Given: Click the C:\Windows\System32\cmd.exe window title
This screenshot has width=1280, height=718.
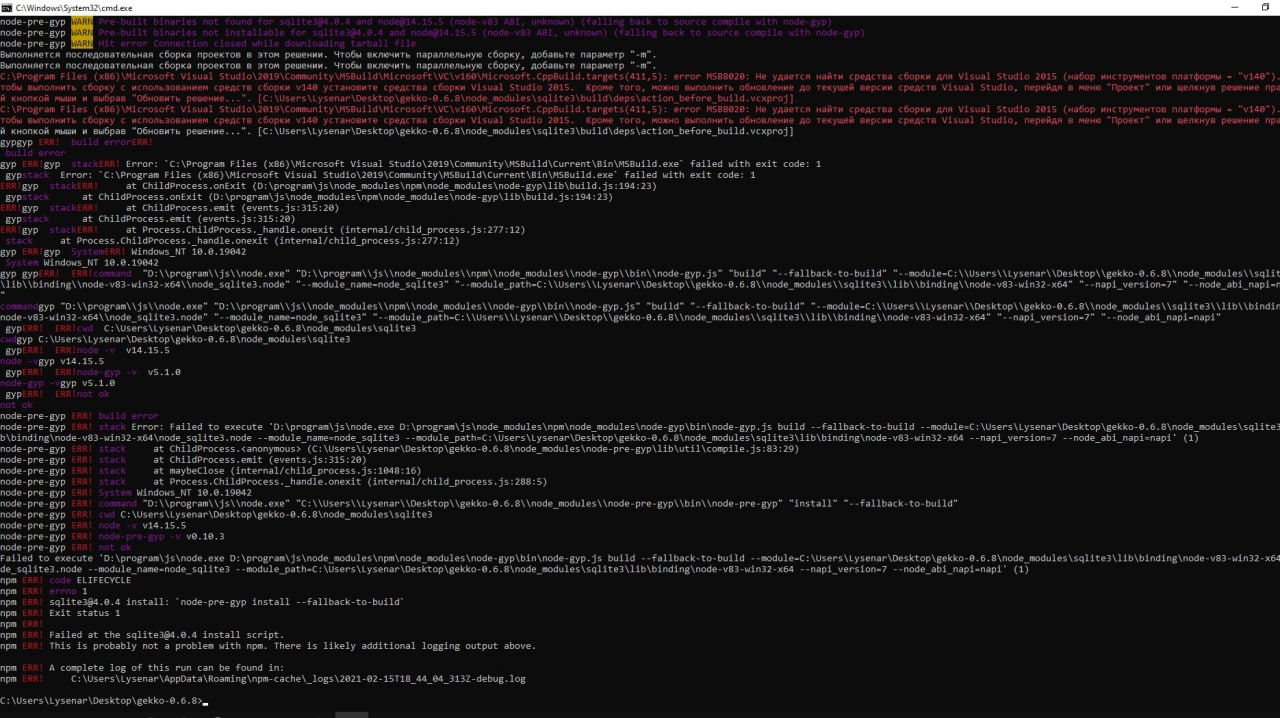Looking at the screenshot, I should pos(74,7).
